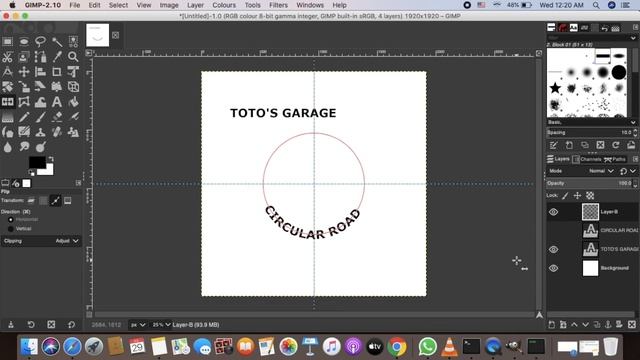The image size is (640, 360).
Task: Open the Layers dock tab menu
Action: 635,159
